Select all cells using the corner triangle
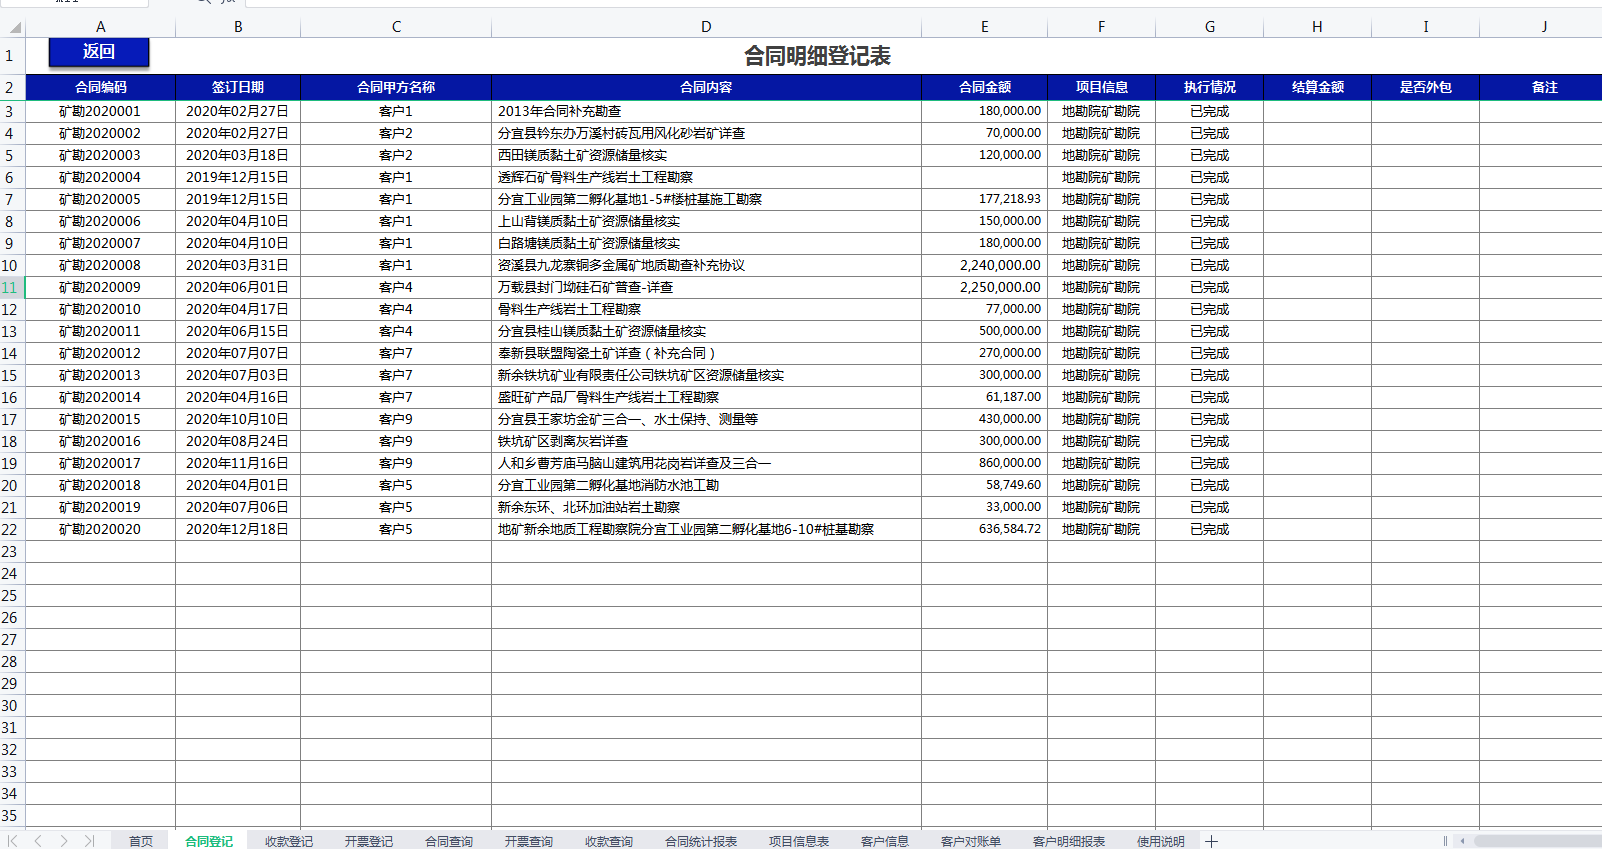Screen dimensions: 1602x849 13,27
